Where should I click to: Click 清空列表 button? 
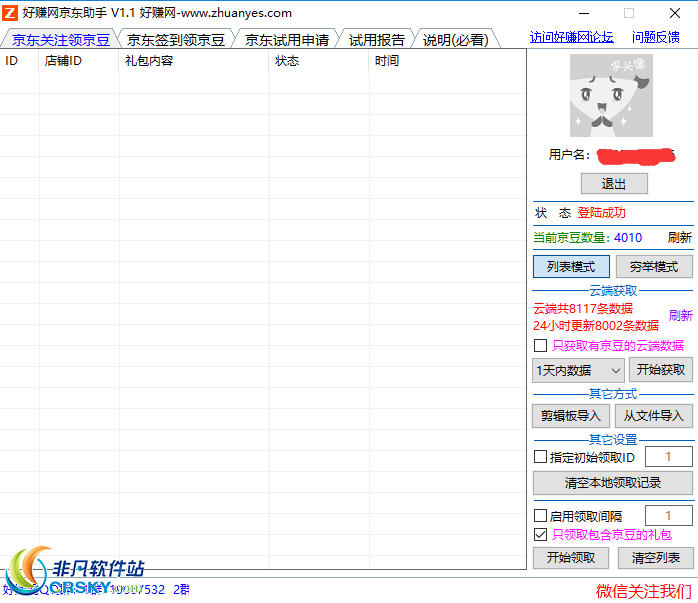pyautogui.click(x=656, y=558)
